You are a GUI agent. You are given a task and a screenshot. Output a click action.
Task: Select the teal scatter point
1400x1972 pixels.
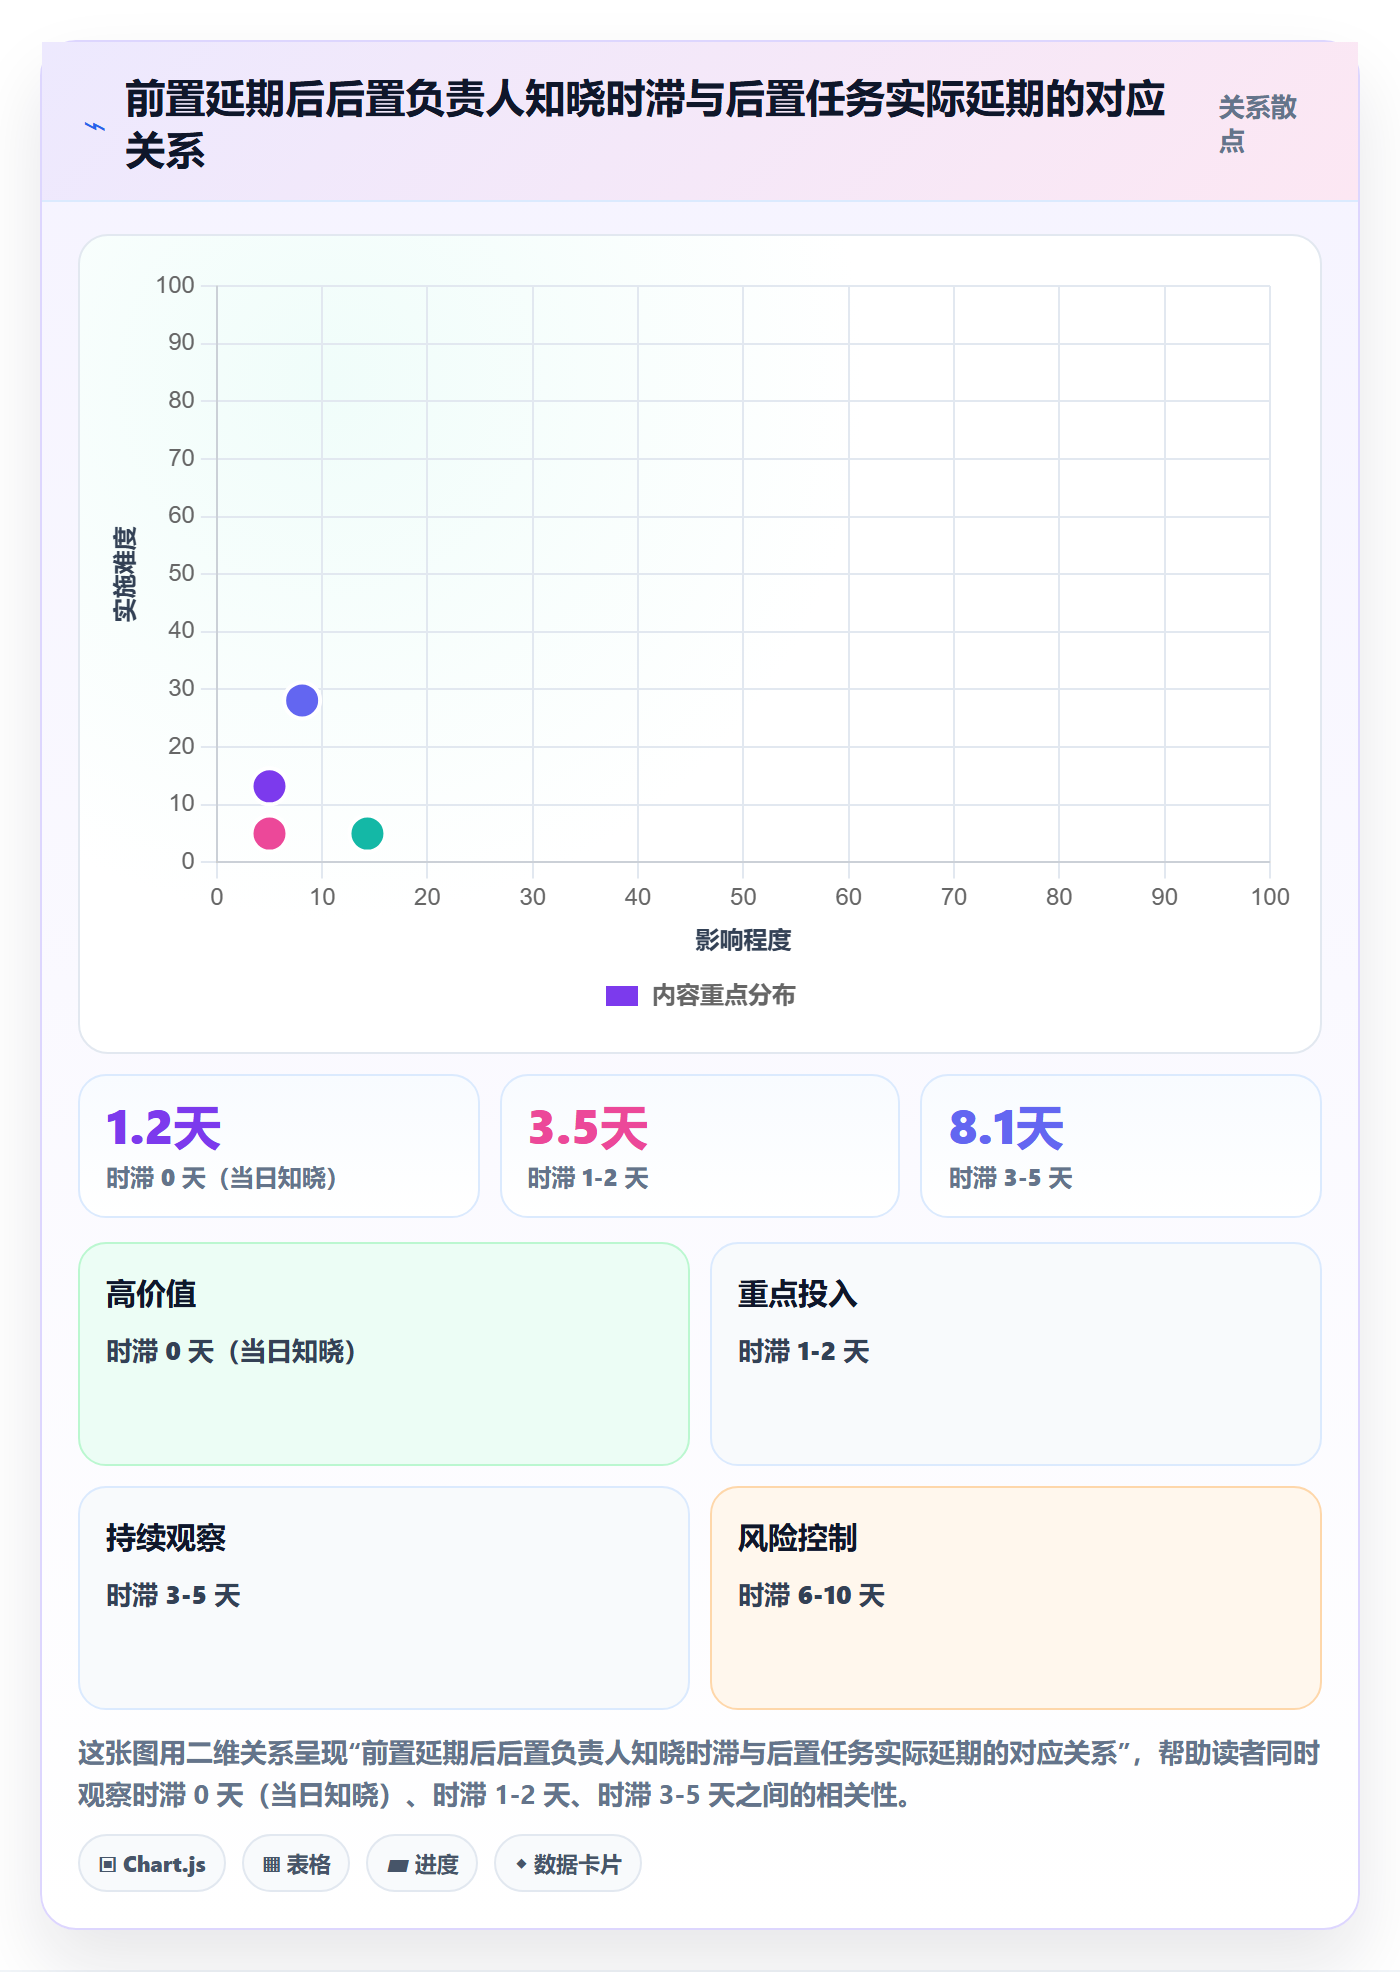367,833
